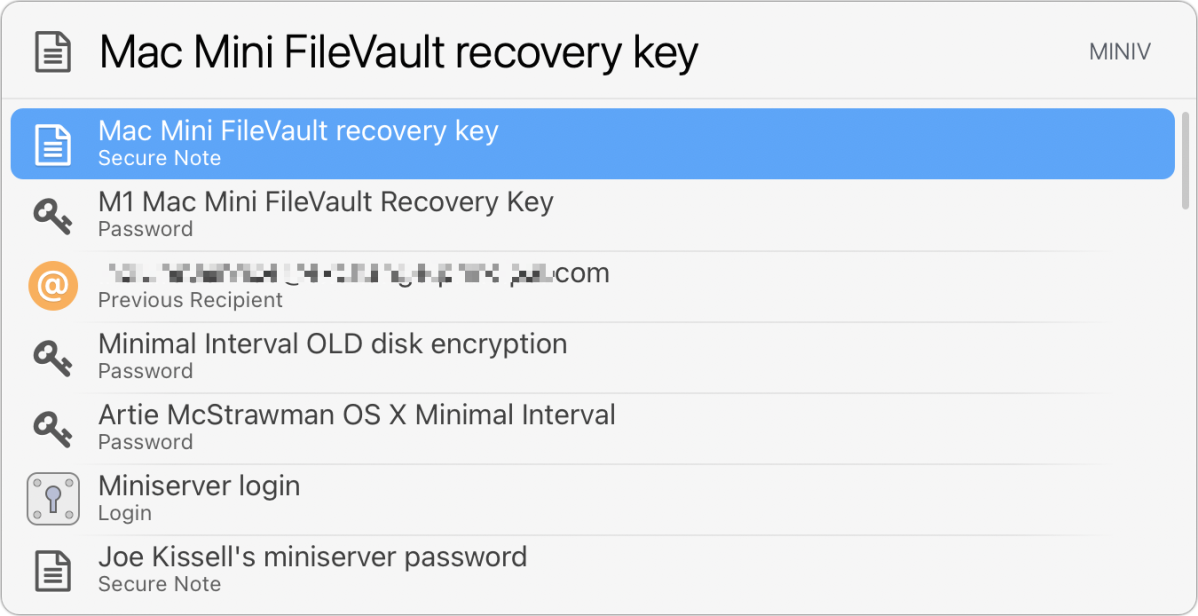This screenshot has height=616, width=1198.
Task: Click the orange @ Previous Recipient icon
Action: 53,286
